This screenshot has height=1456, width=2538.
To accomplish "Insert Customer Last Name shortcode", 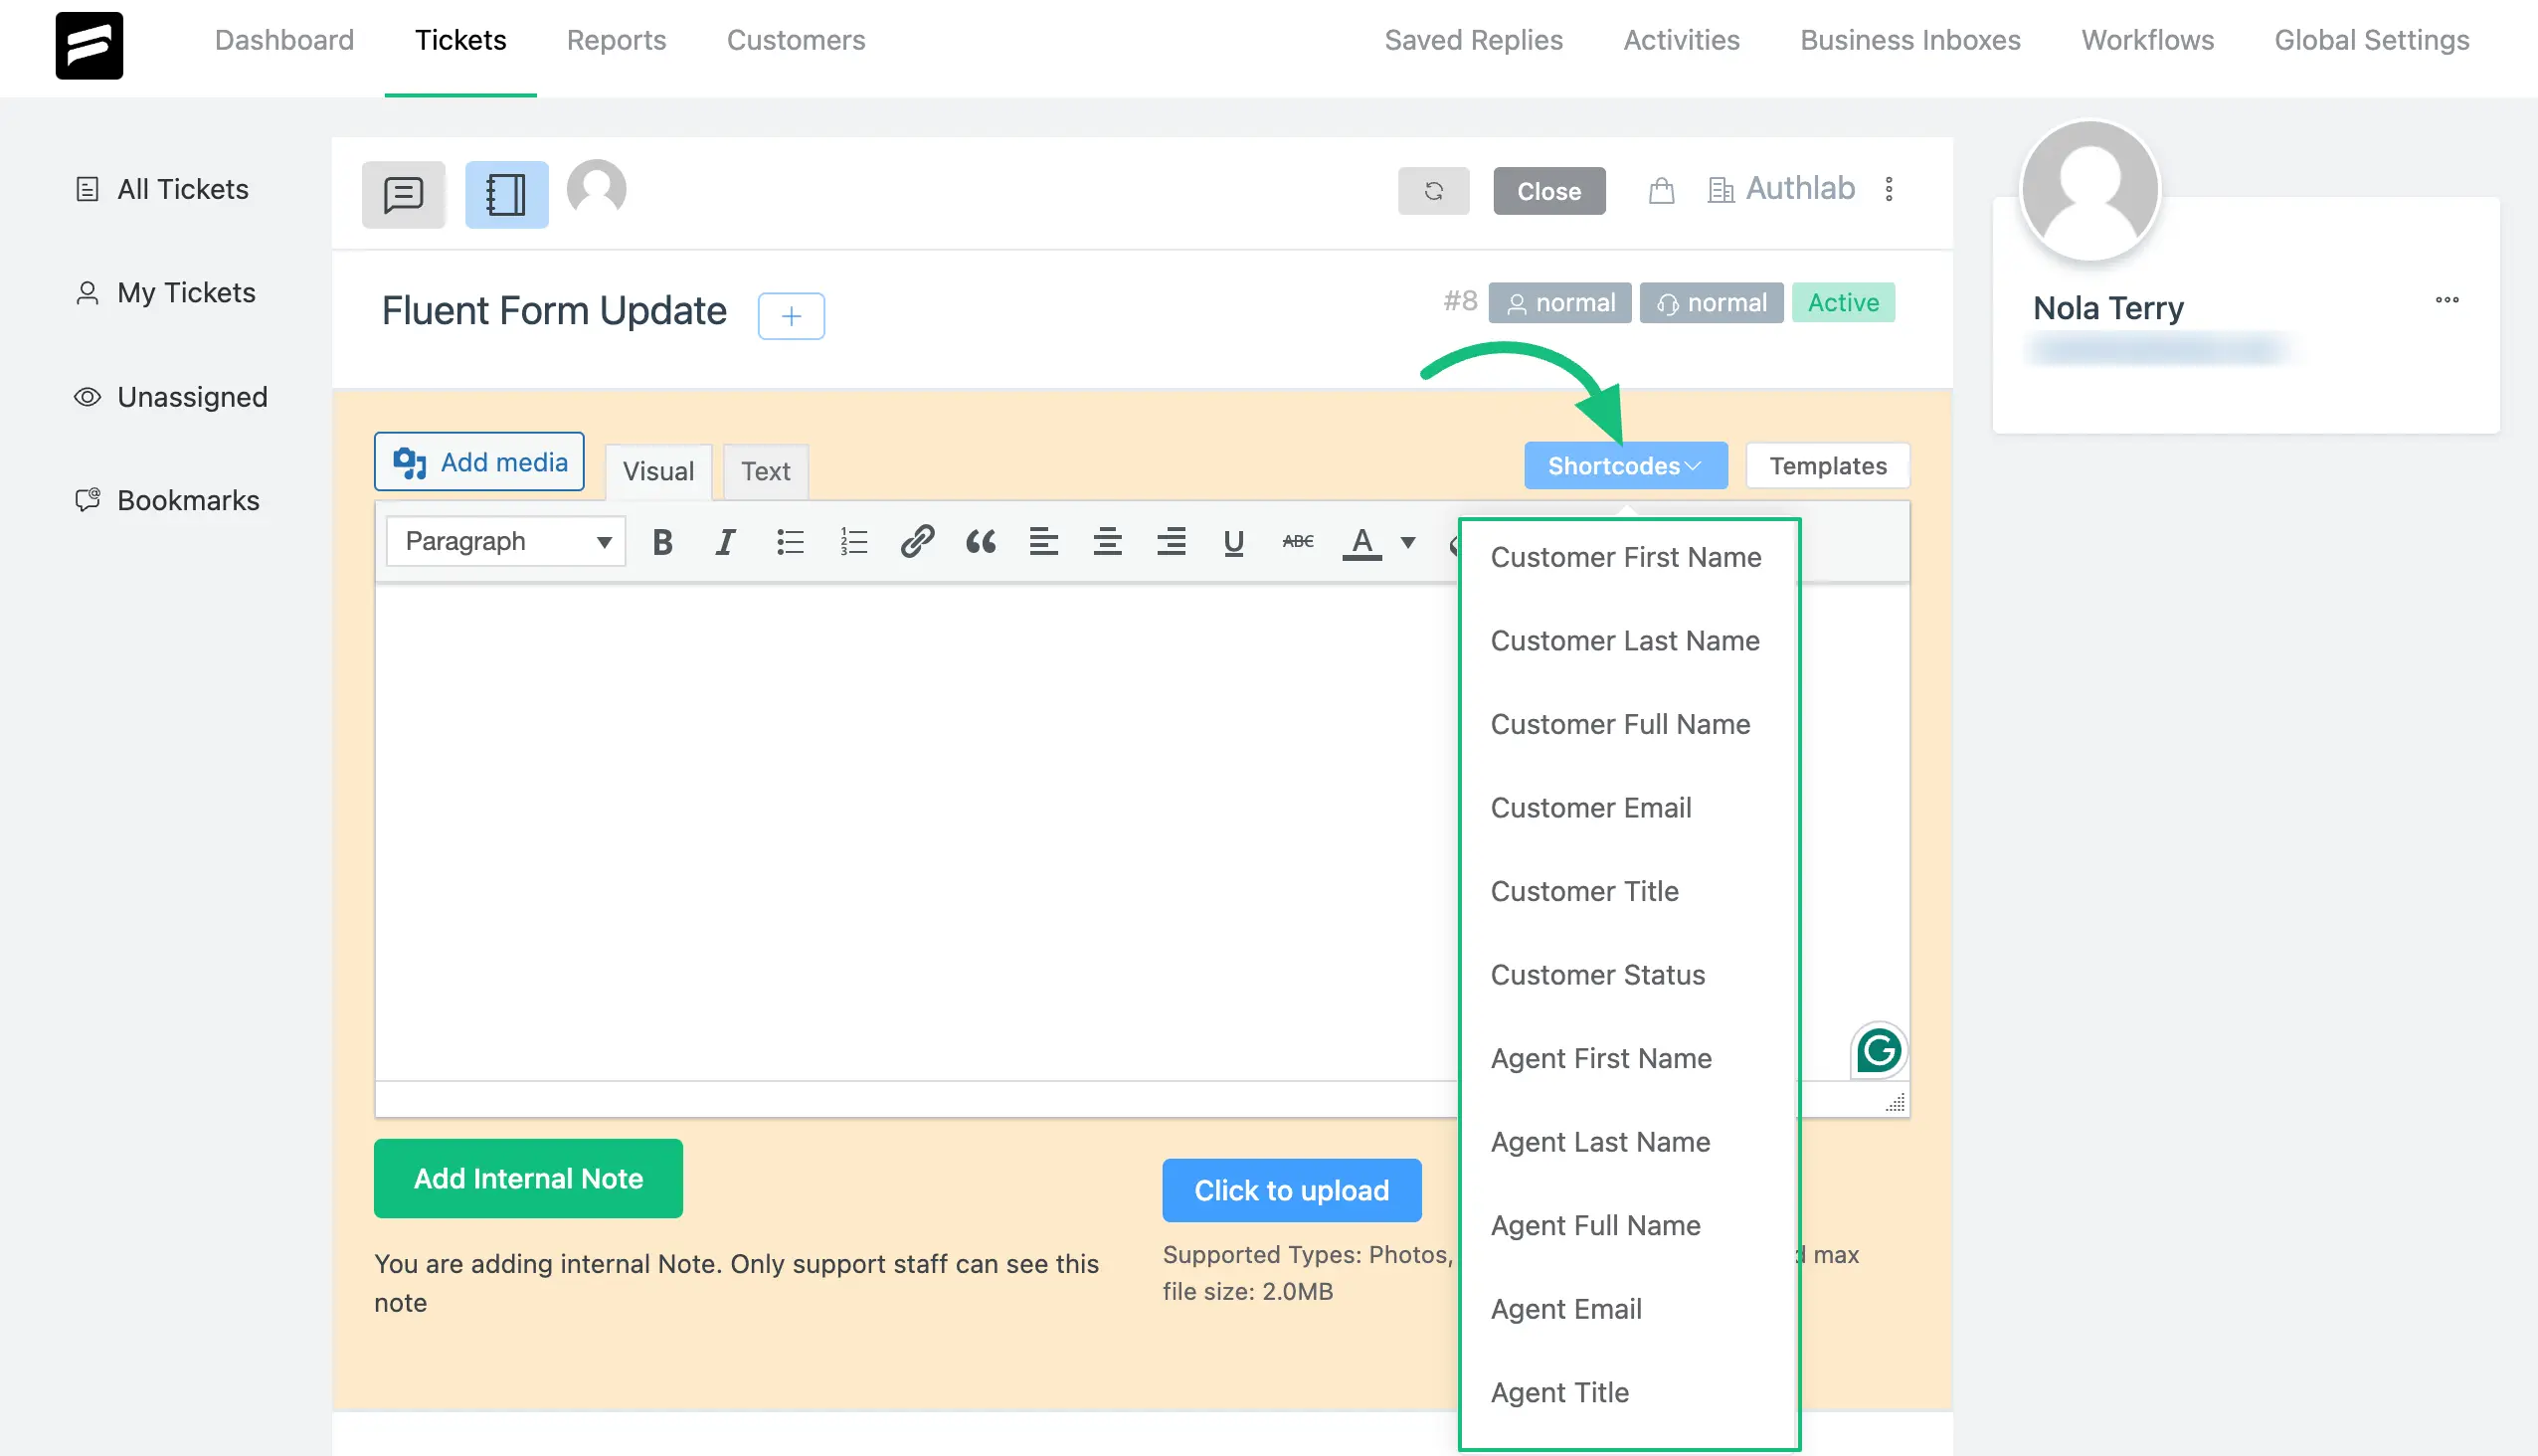I will point(1627,641).
